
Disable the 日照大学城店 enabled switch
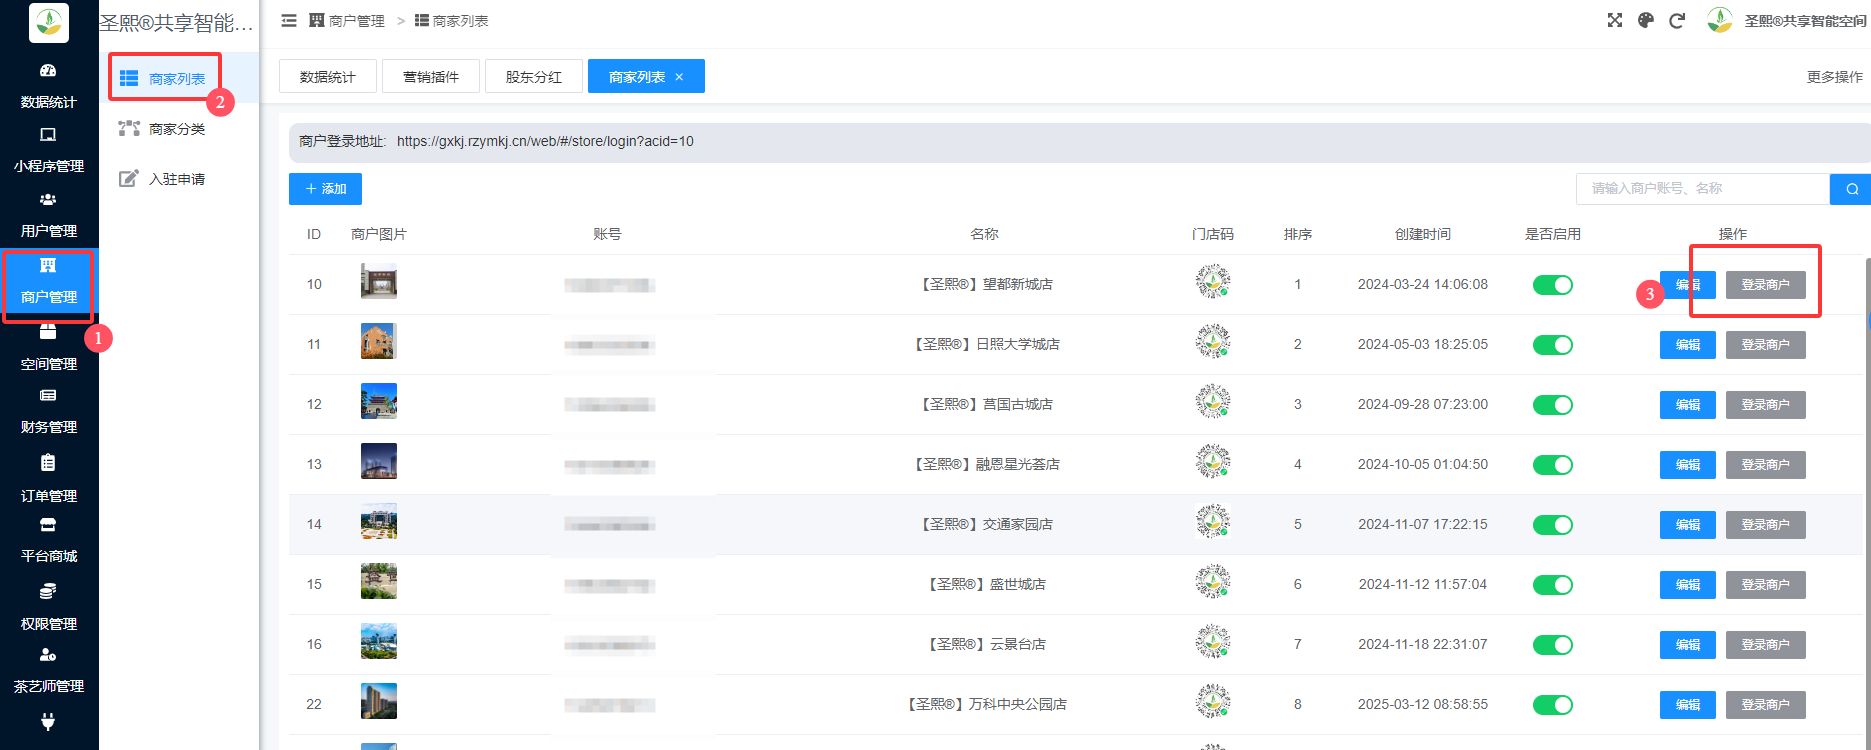coord(1553,345)
